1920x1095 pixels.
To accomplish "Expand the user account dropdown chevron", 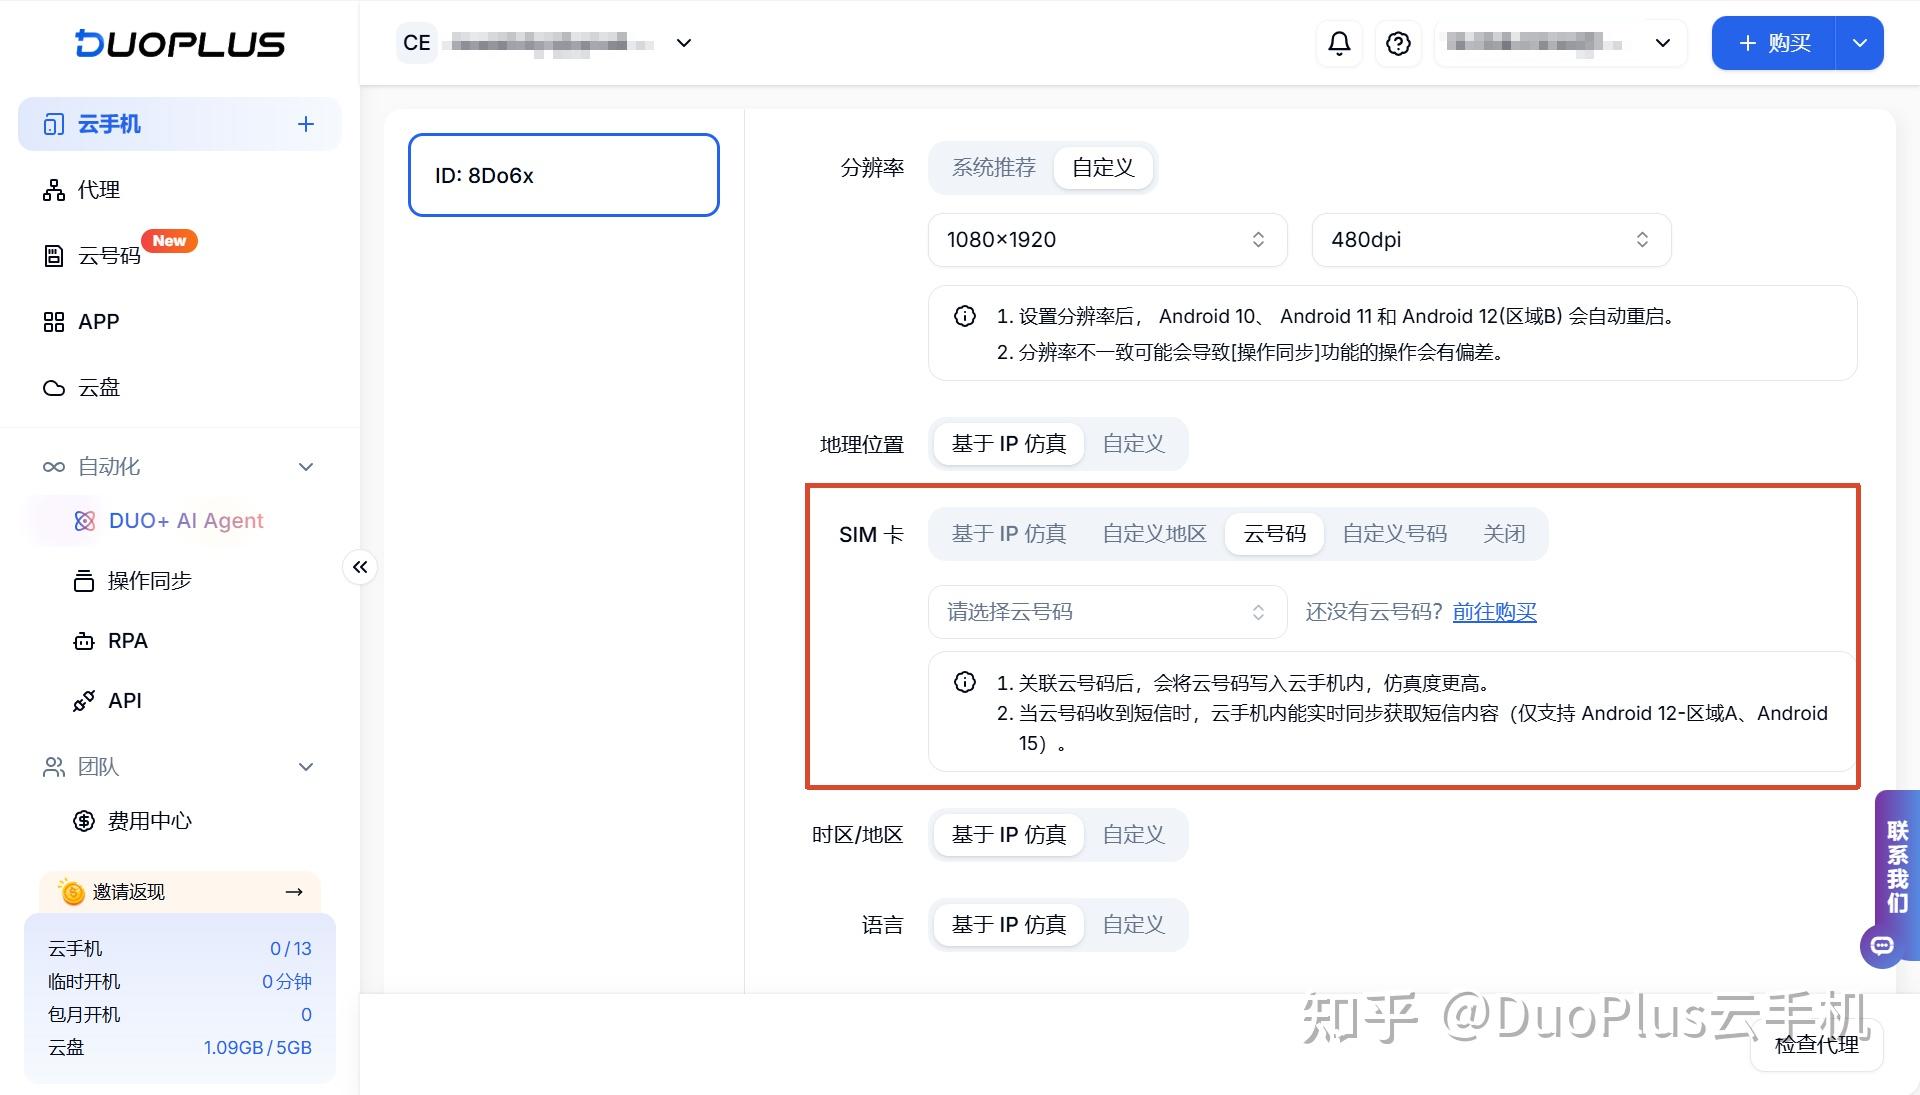I will [1662, 43].
